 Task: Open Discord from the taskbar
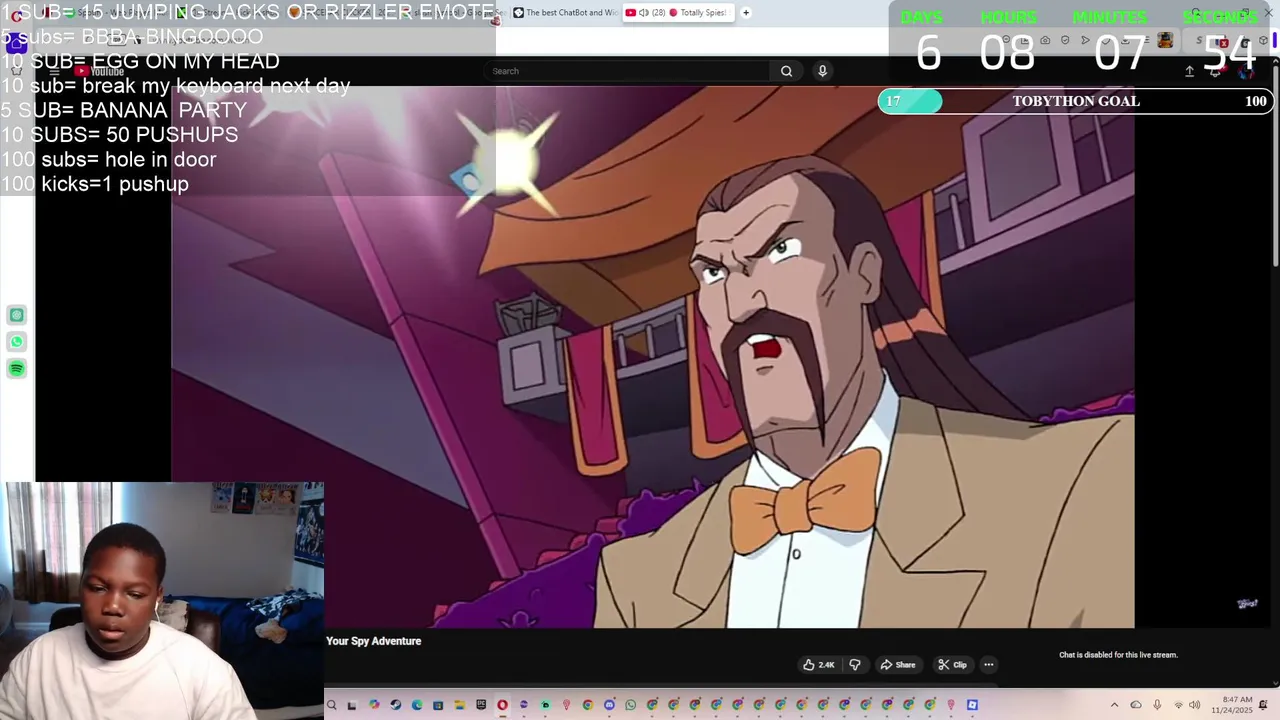609,705
